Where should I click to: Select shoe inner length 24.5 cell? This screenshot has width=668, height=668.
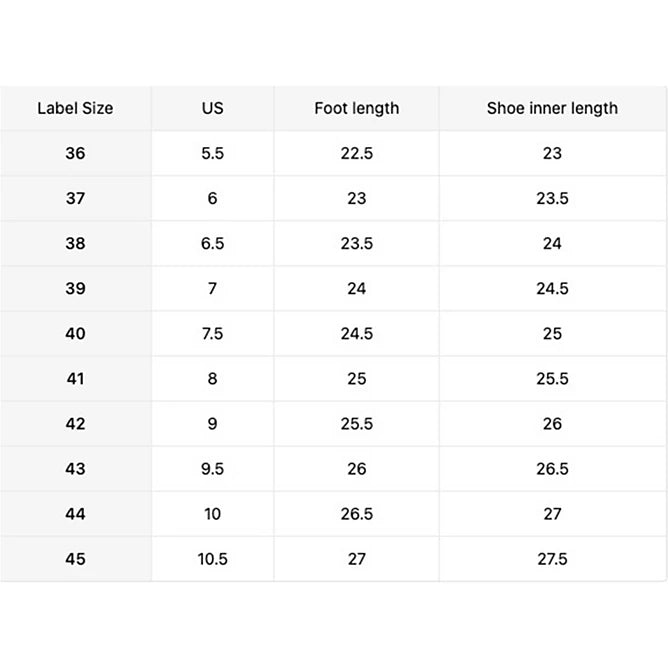553,289
